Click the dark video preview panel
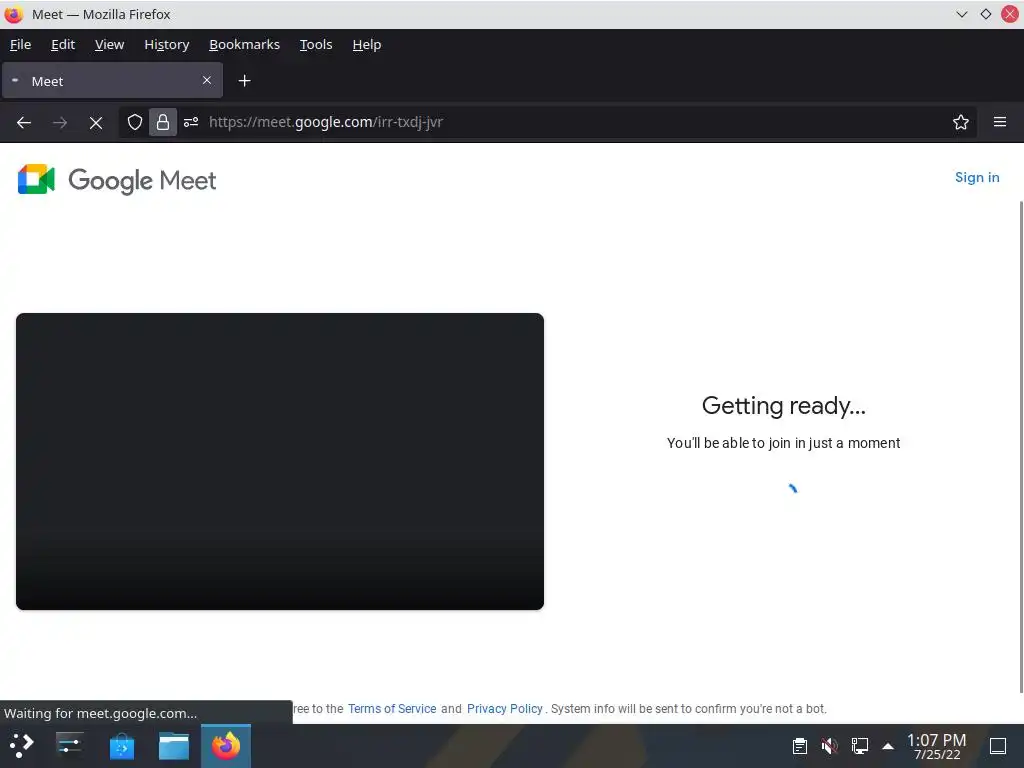 (x=280, y=461)
